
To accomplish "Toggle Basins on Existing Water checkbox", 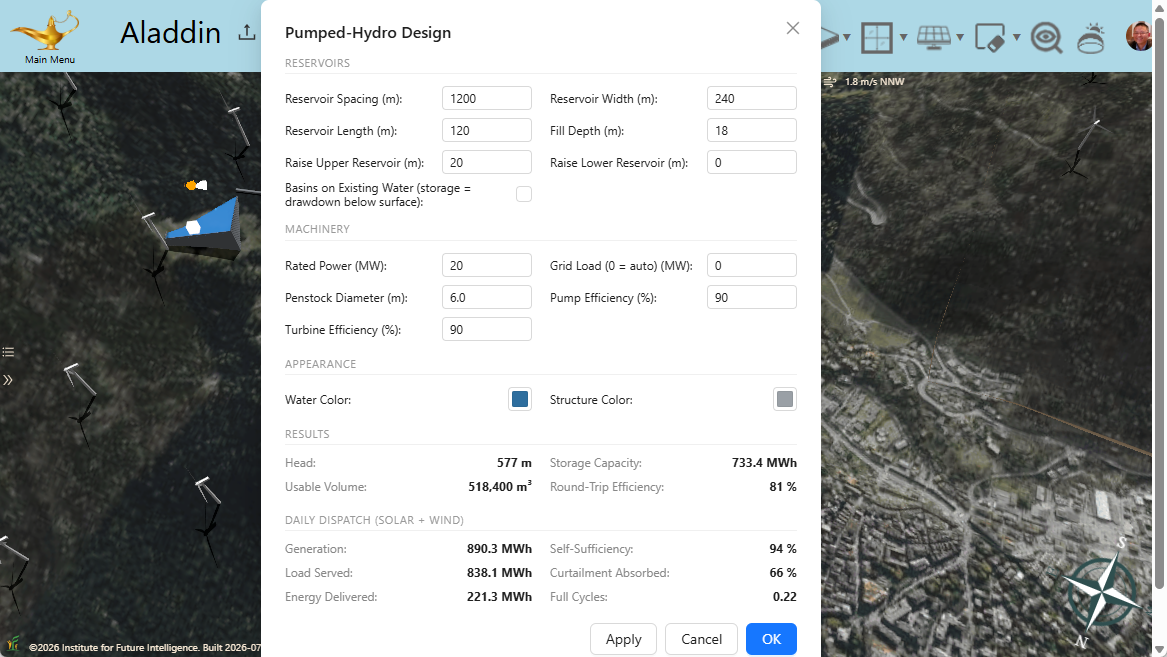I will click(x=524, y=194).
